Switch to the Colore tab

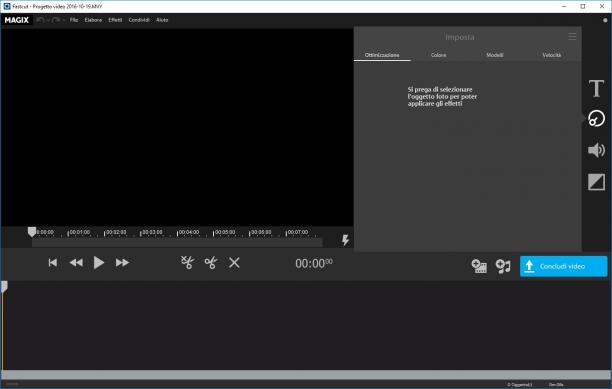click(439, 55)
